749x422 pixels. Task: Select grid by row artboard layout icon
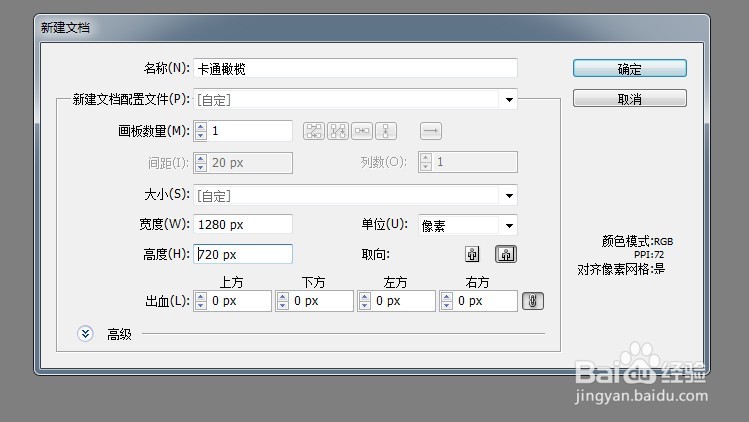coord(314,131)
